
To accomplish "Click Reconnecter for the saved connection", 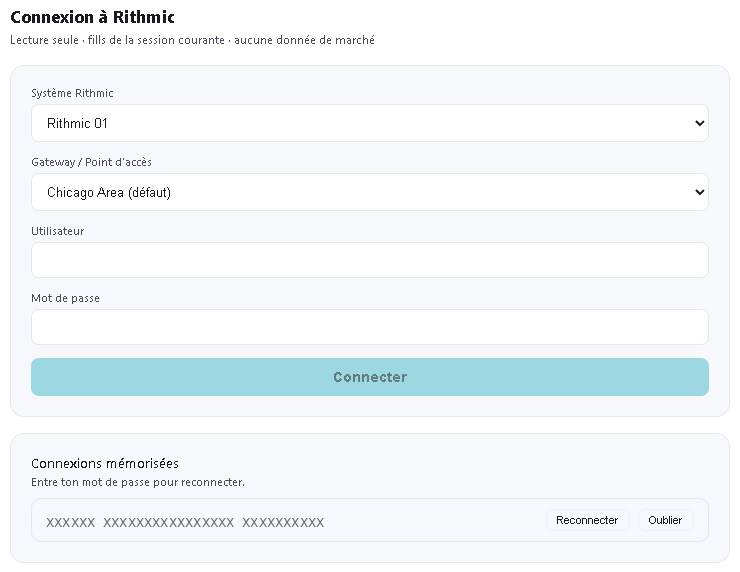I will click(x=587, y=520).
